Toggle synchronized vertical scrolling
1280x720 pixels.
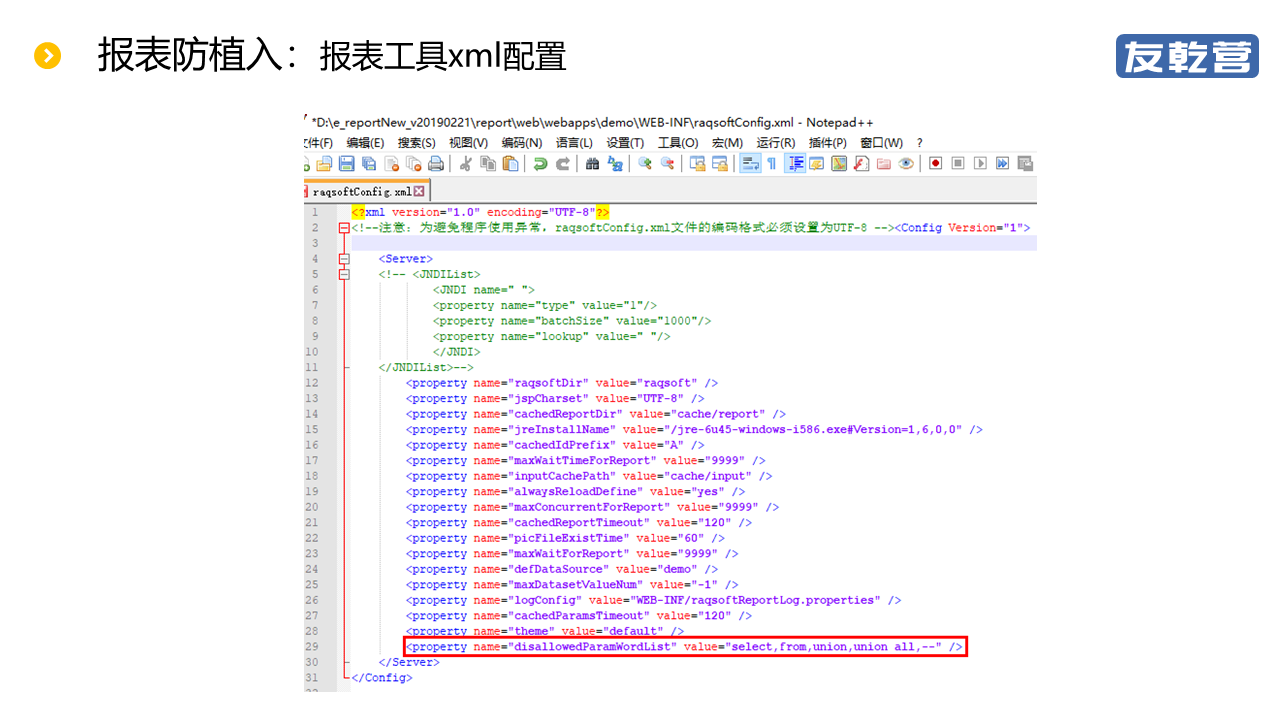(698, 164)
